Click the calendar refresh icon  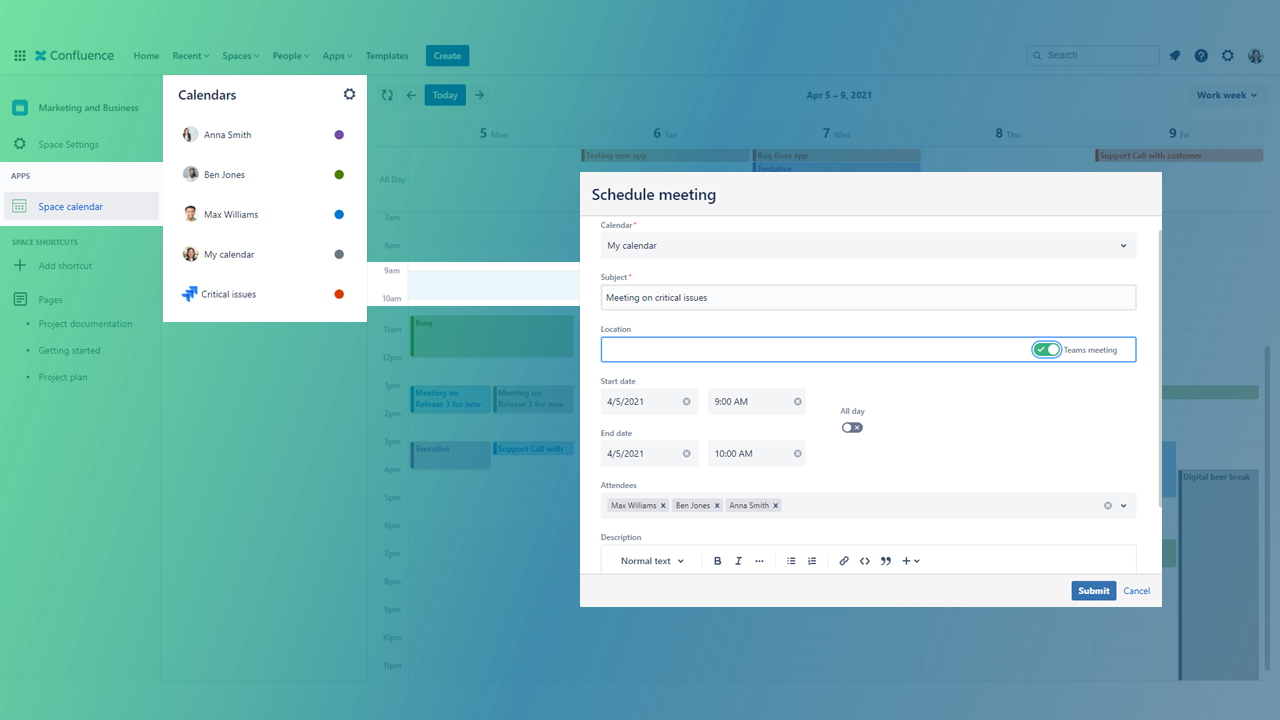tap(387, 95)
